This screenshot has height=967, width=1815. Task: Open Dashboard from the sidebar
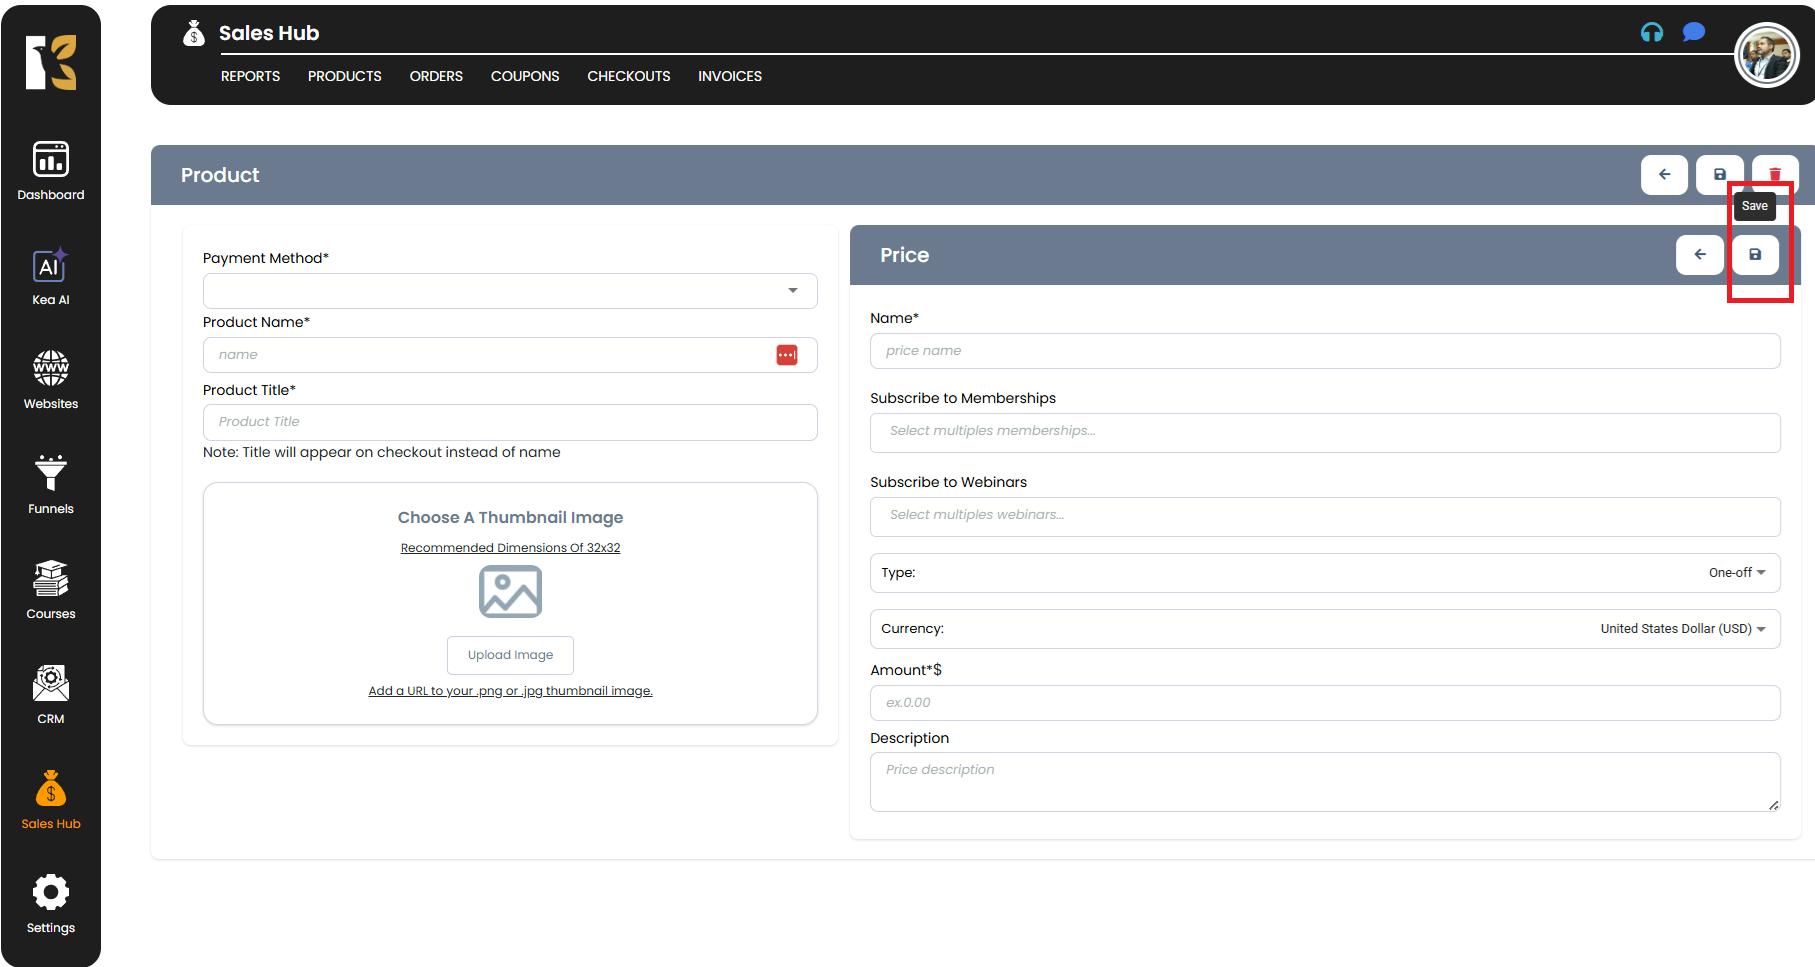(x=51, y=170)
